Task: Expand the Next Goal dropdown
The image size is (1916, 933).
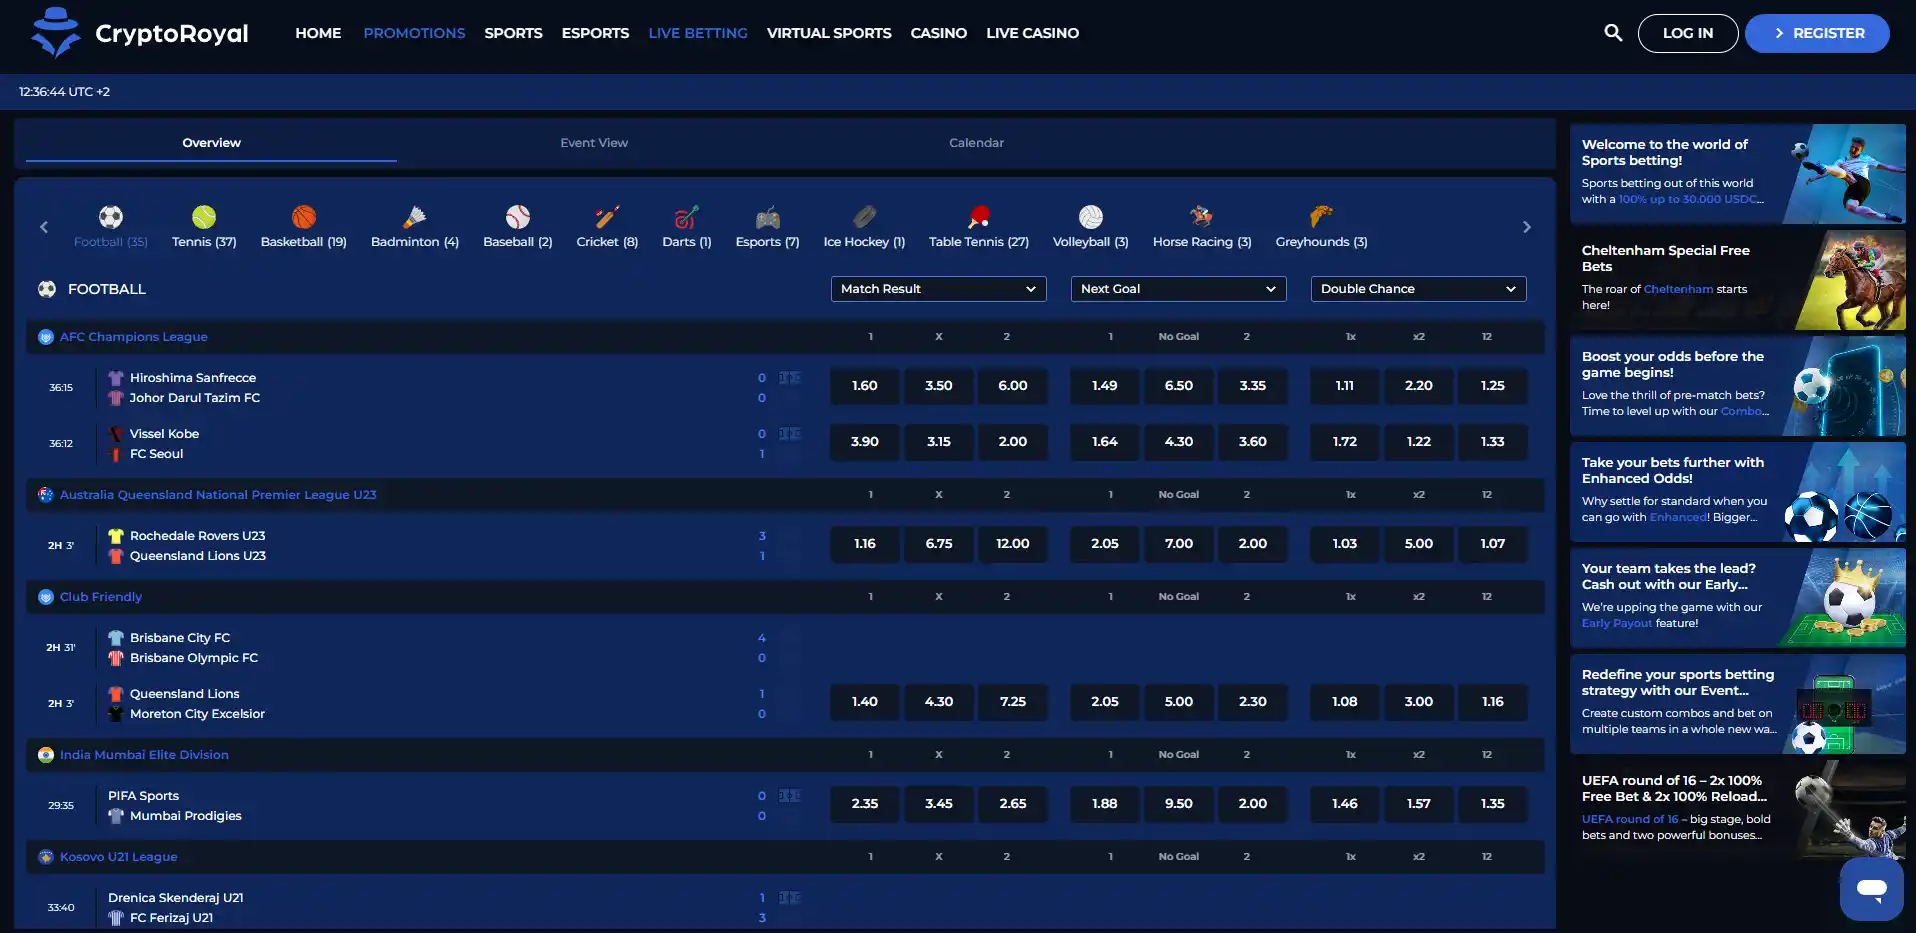Action: [1179, 289]
